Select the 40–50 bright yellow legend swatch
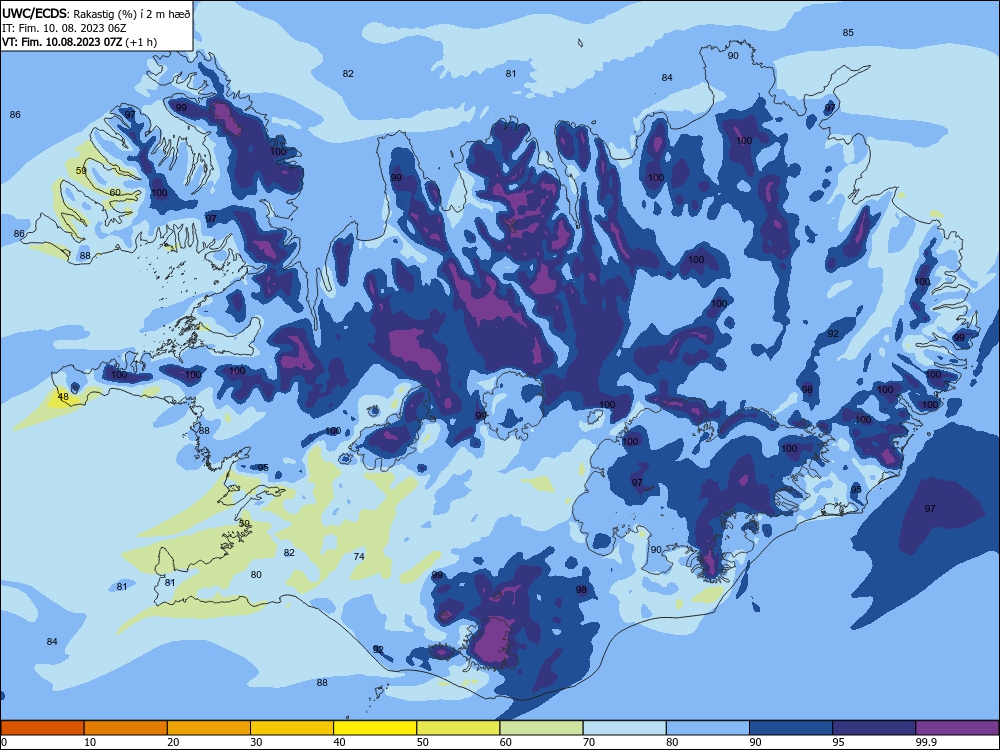Image resolution: width=1000 pixels, height=750 pixels. point(375,728)
